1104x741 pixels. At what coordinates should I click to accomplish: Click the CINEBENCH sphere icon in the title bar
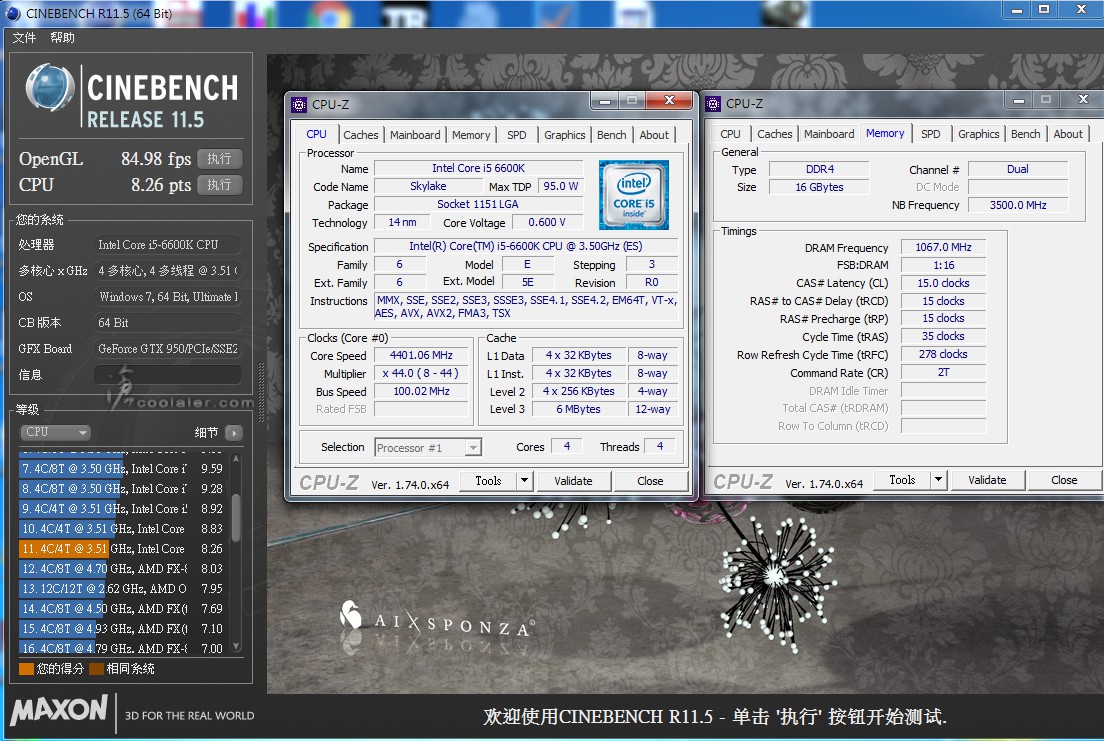click(13, 13)
